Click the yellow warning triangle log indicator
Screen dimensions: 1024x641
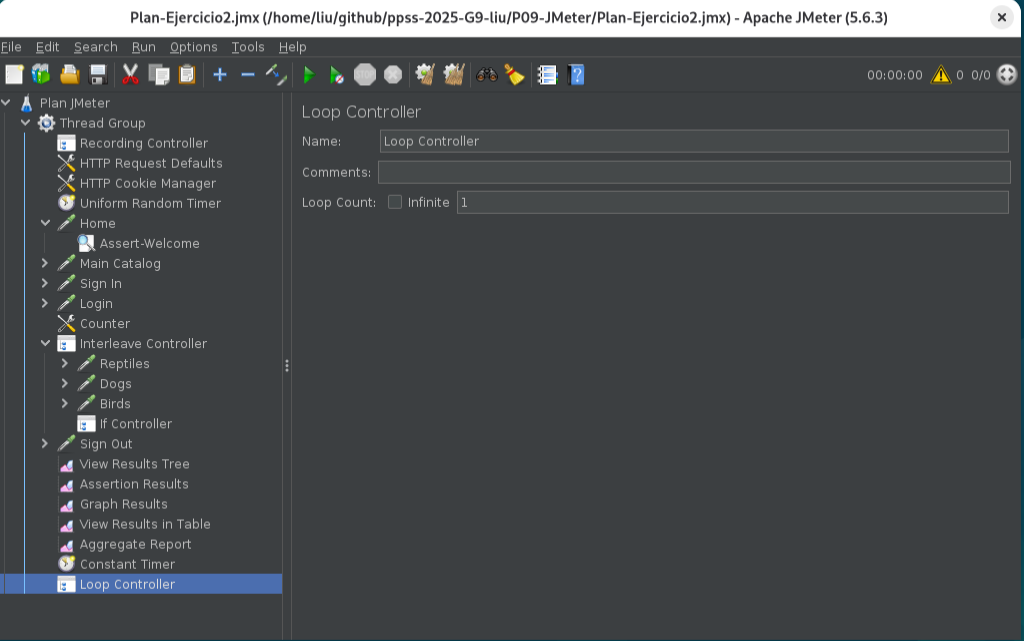tap(940, 75)
